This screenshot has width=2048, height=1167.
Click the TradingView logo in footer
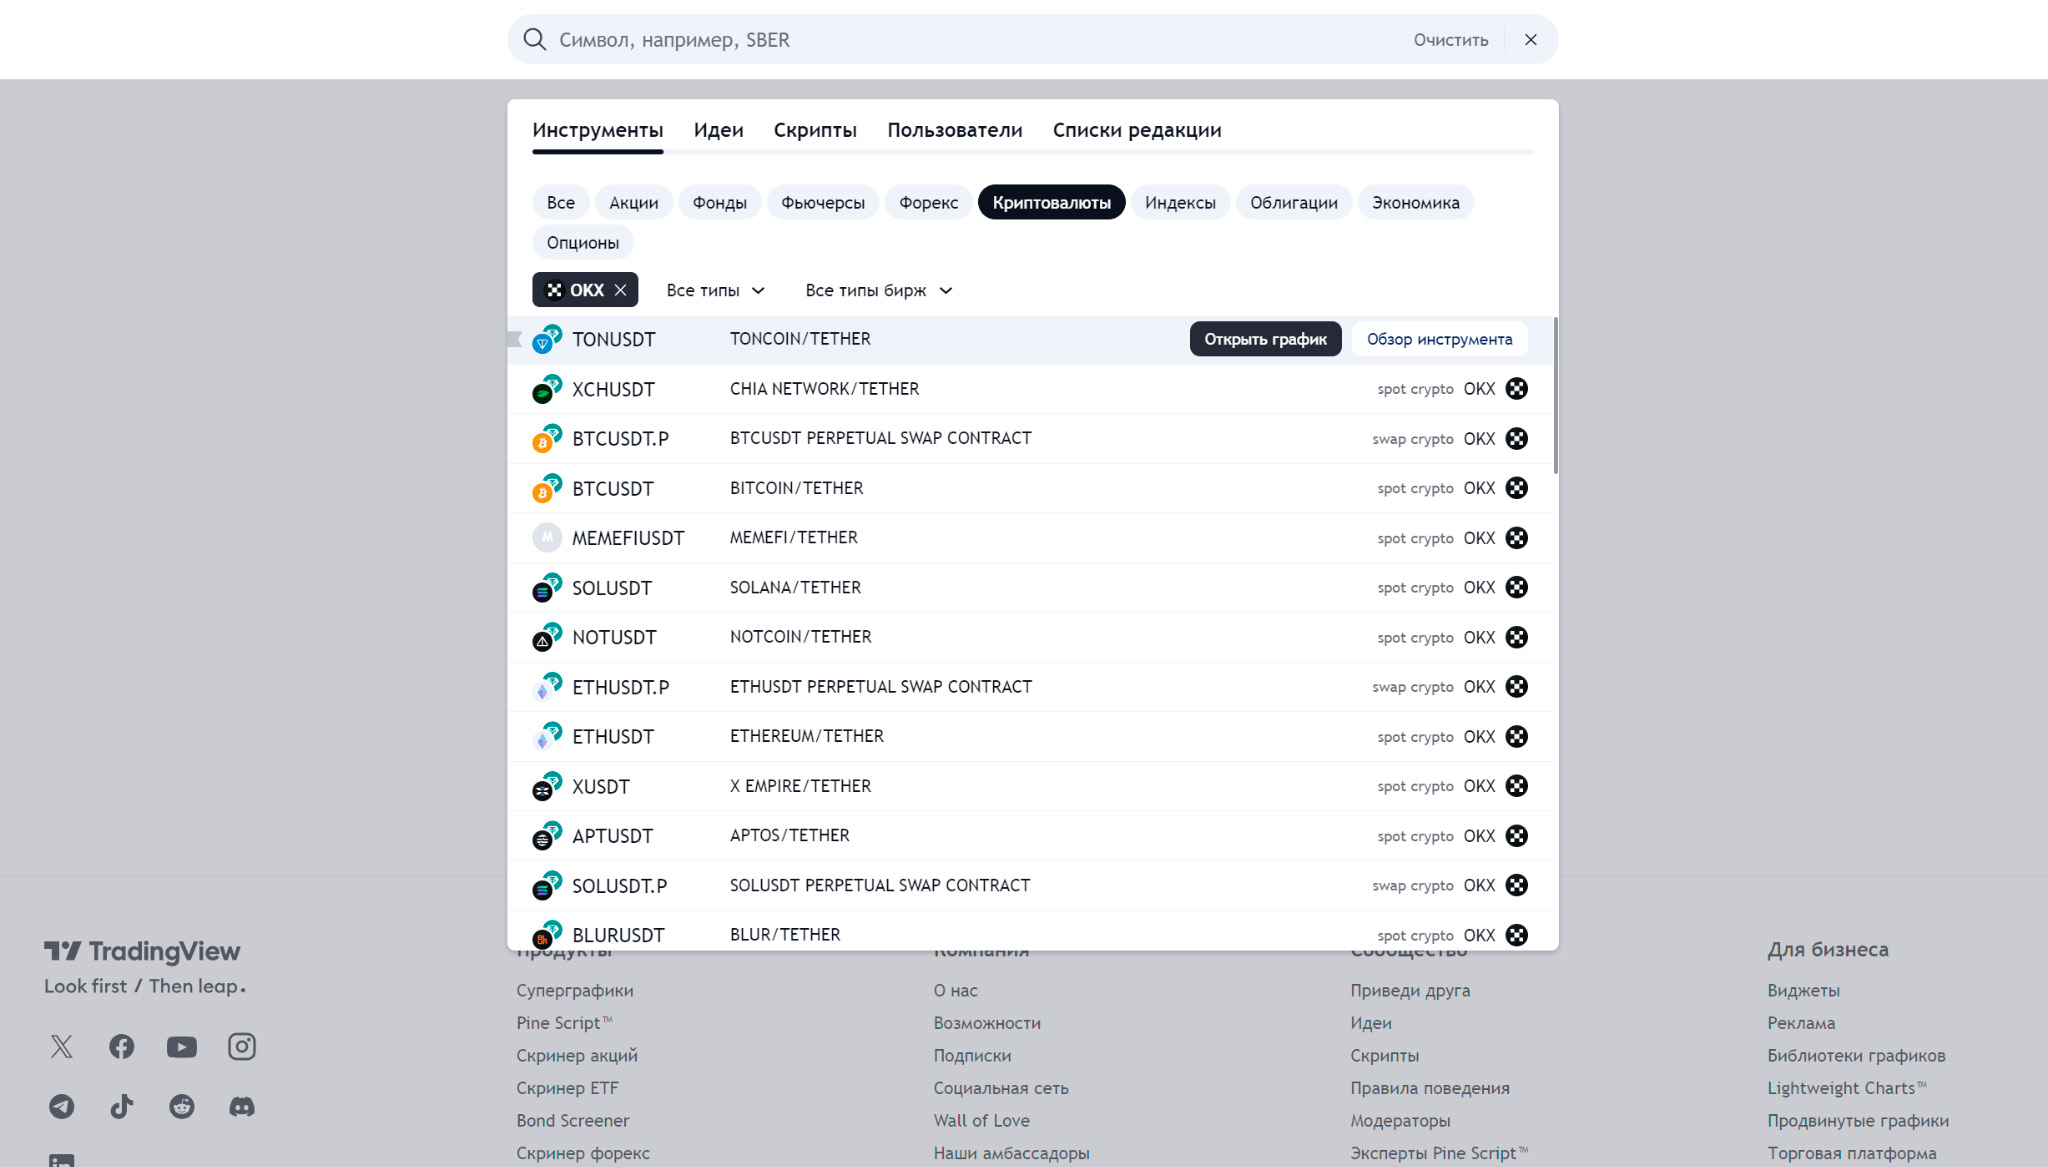click(x=142, y=952)
